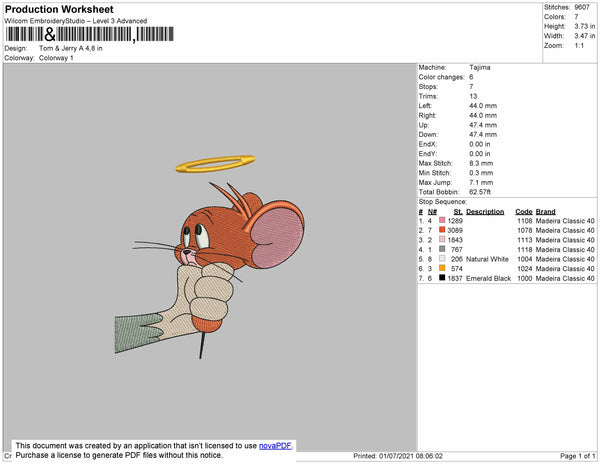This screenshot has width=600, height=464.
Task: Click thread code 1024
Action: pyautogui.click(x=525, y=269)
